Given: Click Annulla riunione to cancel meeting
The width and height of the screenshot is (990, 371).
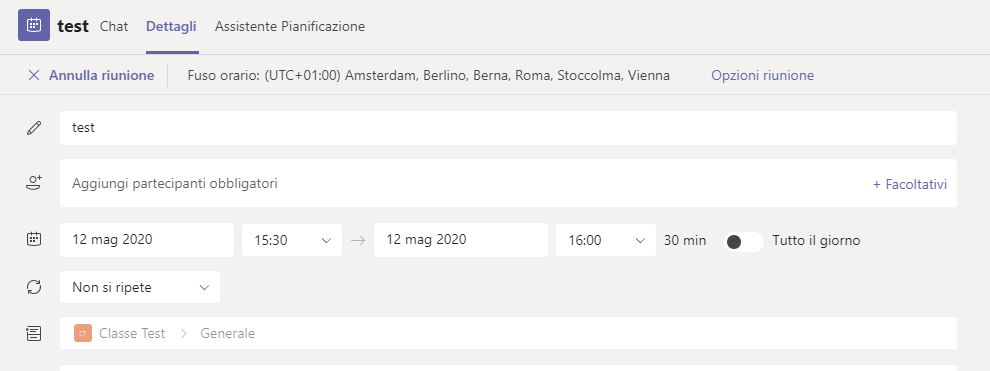Looking at the screenshot, I should 102,75.
